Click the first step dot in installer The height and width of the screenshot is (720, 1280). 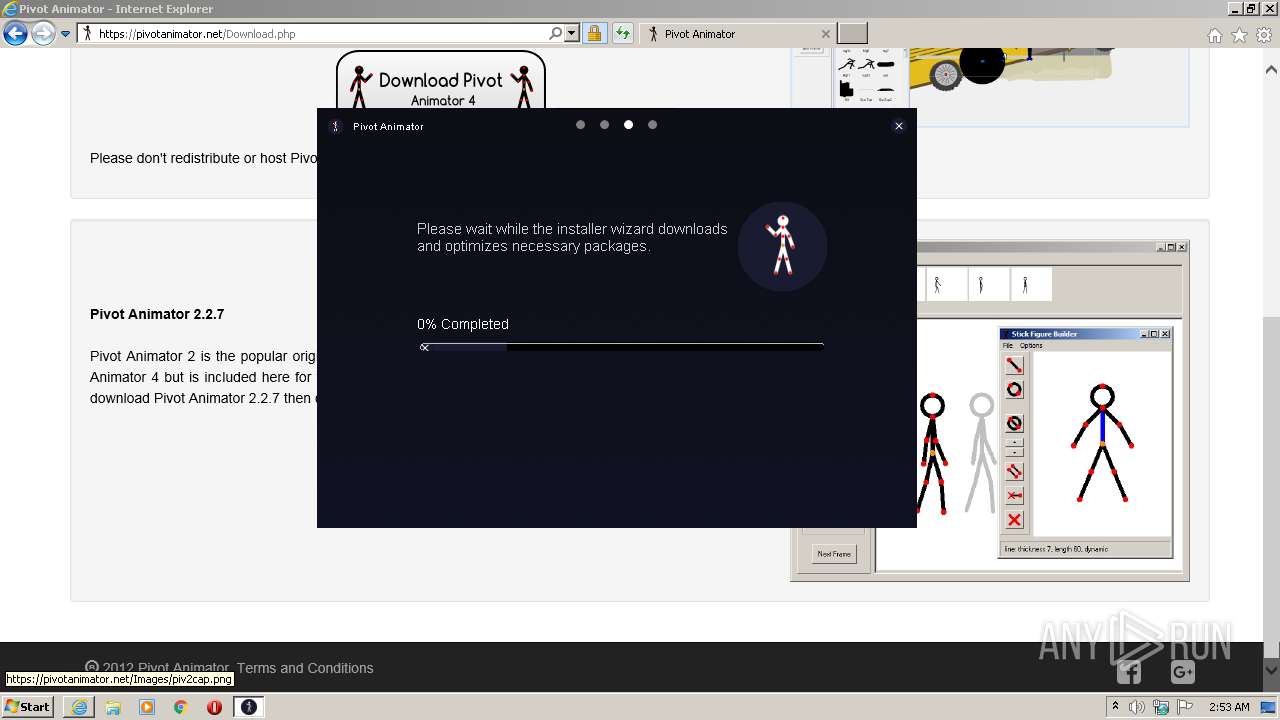pyautogui.click(x=580, y=125)
